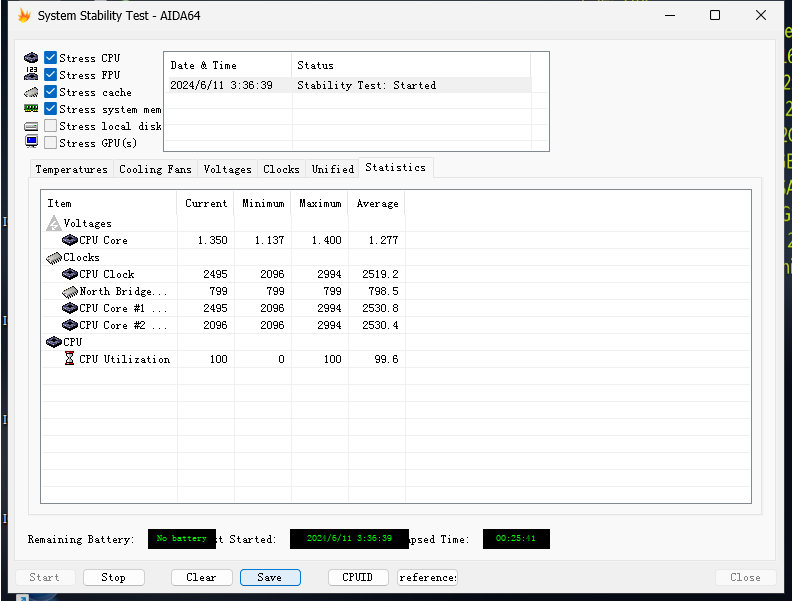Click CPU Core #1 average 2530.8
Screen dimensions: 792x601
click(380, 308)
